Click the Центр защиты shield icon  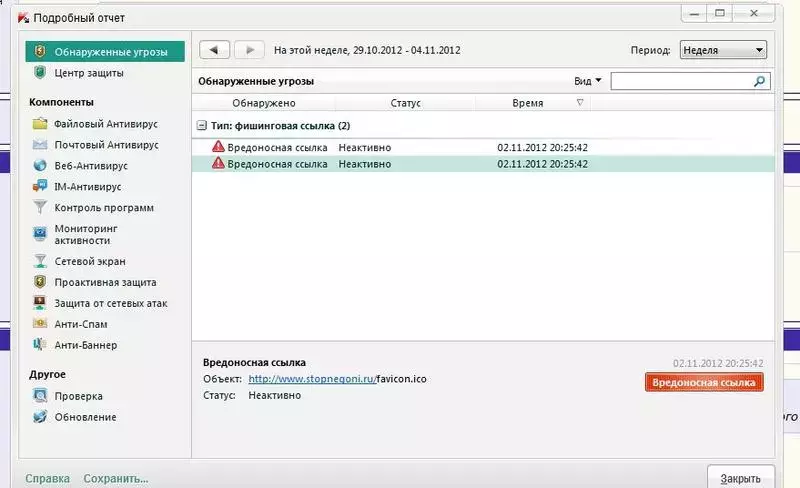pyautogui.click(x=40, y=72)
